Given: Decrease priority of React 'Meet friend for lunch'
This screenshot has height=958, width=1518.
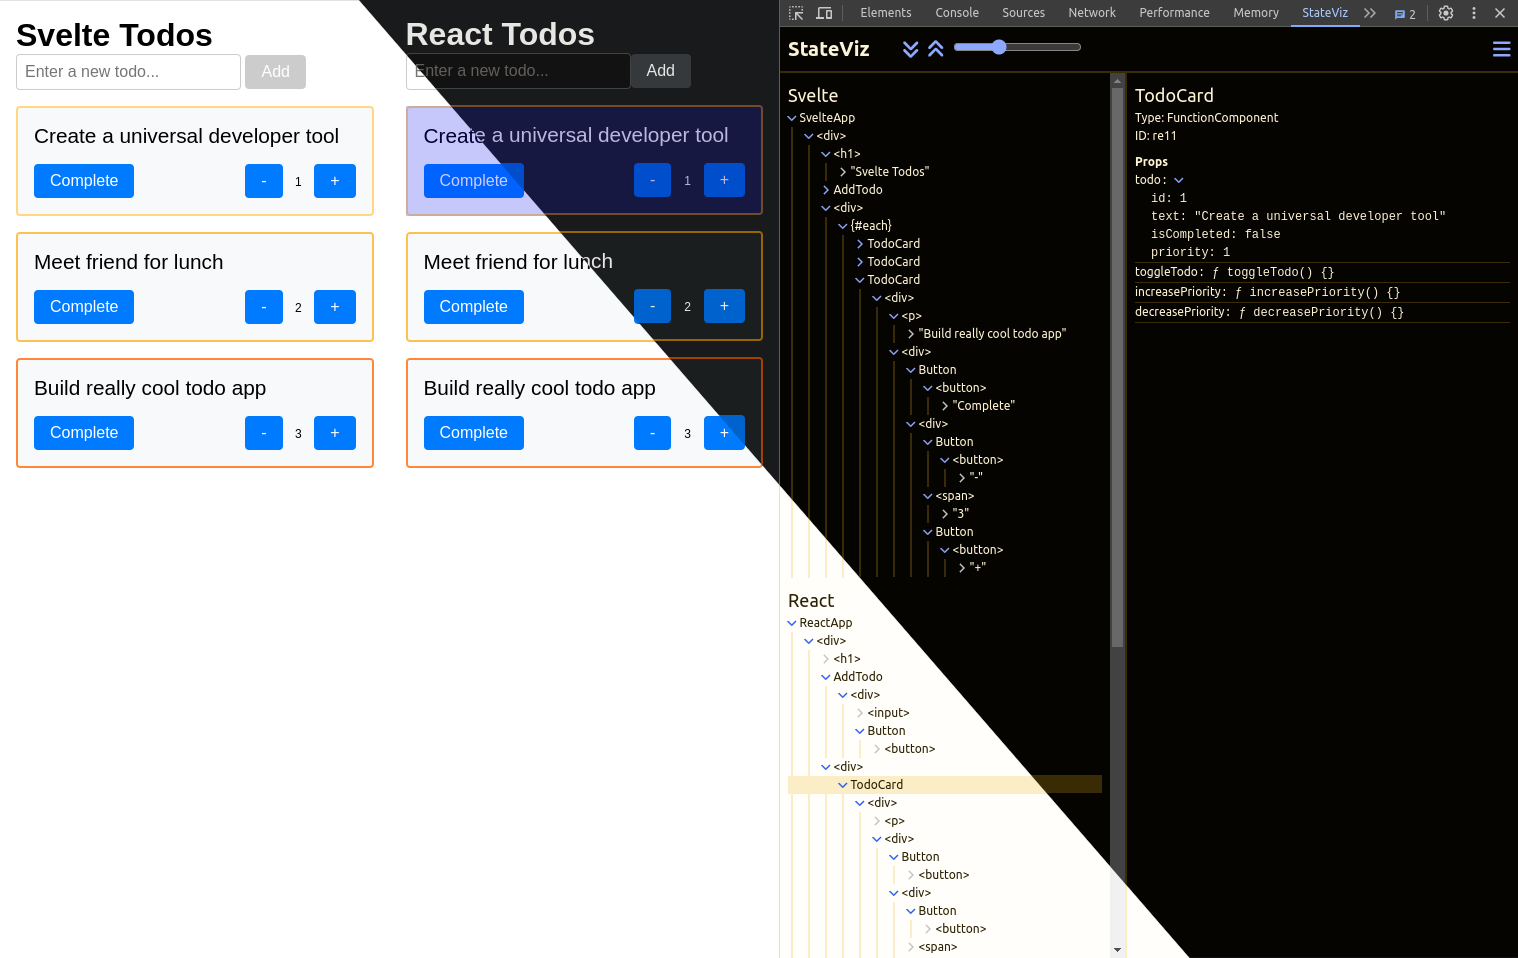Looking at the screenshot, I should (x=653, y=306).
